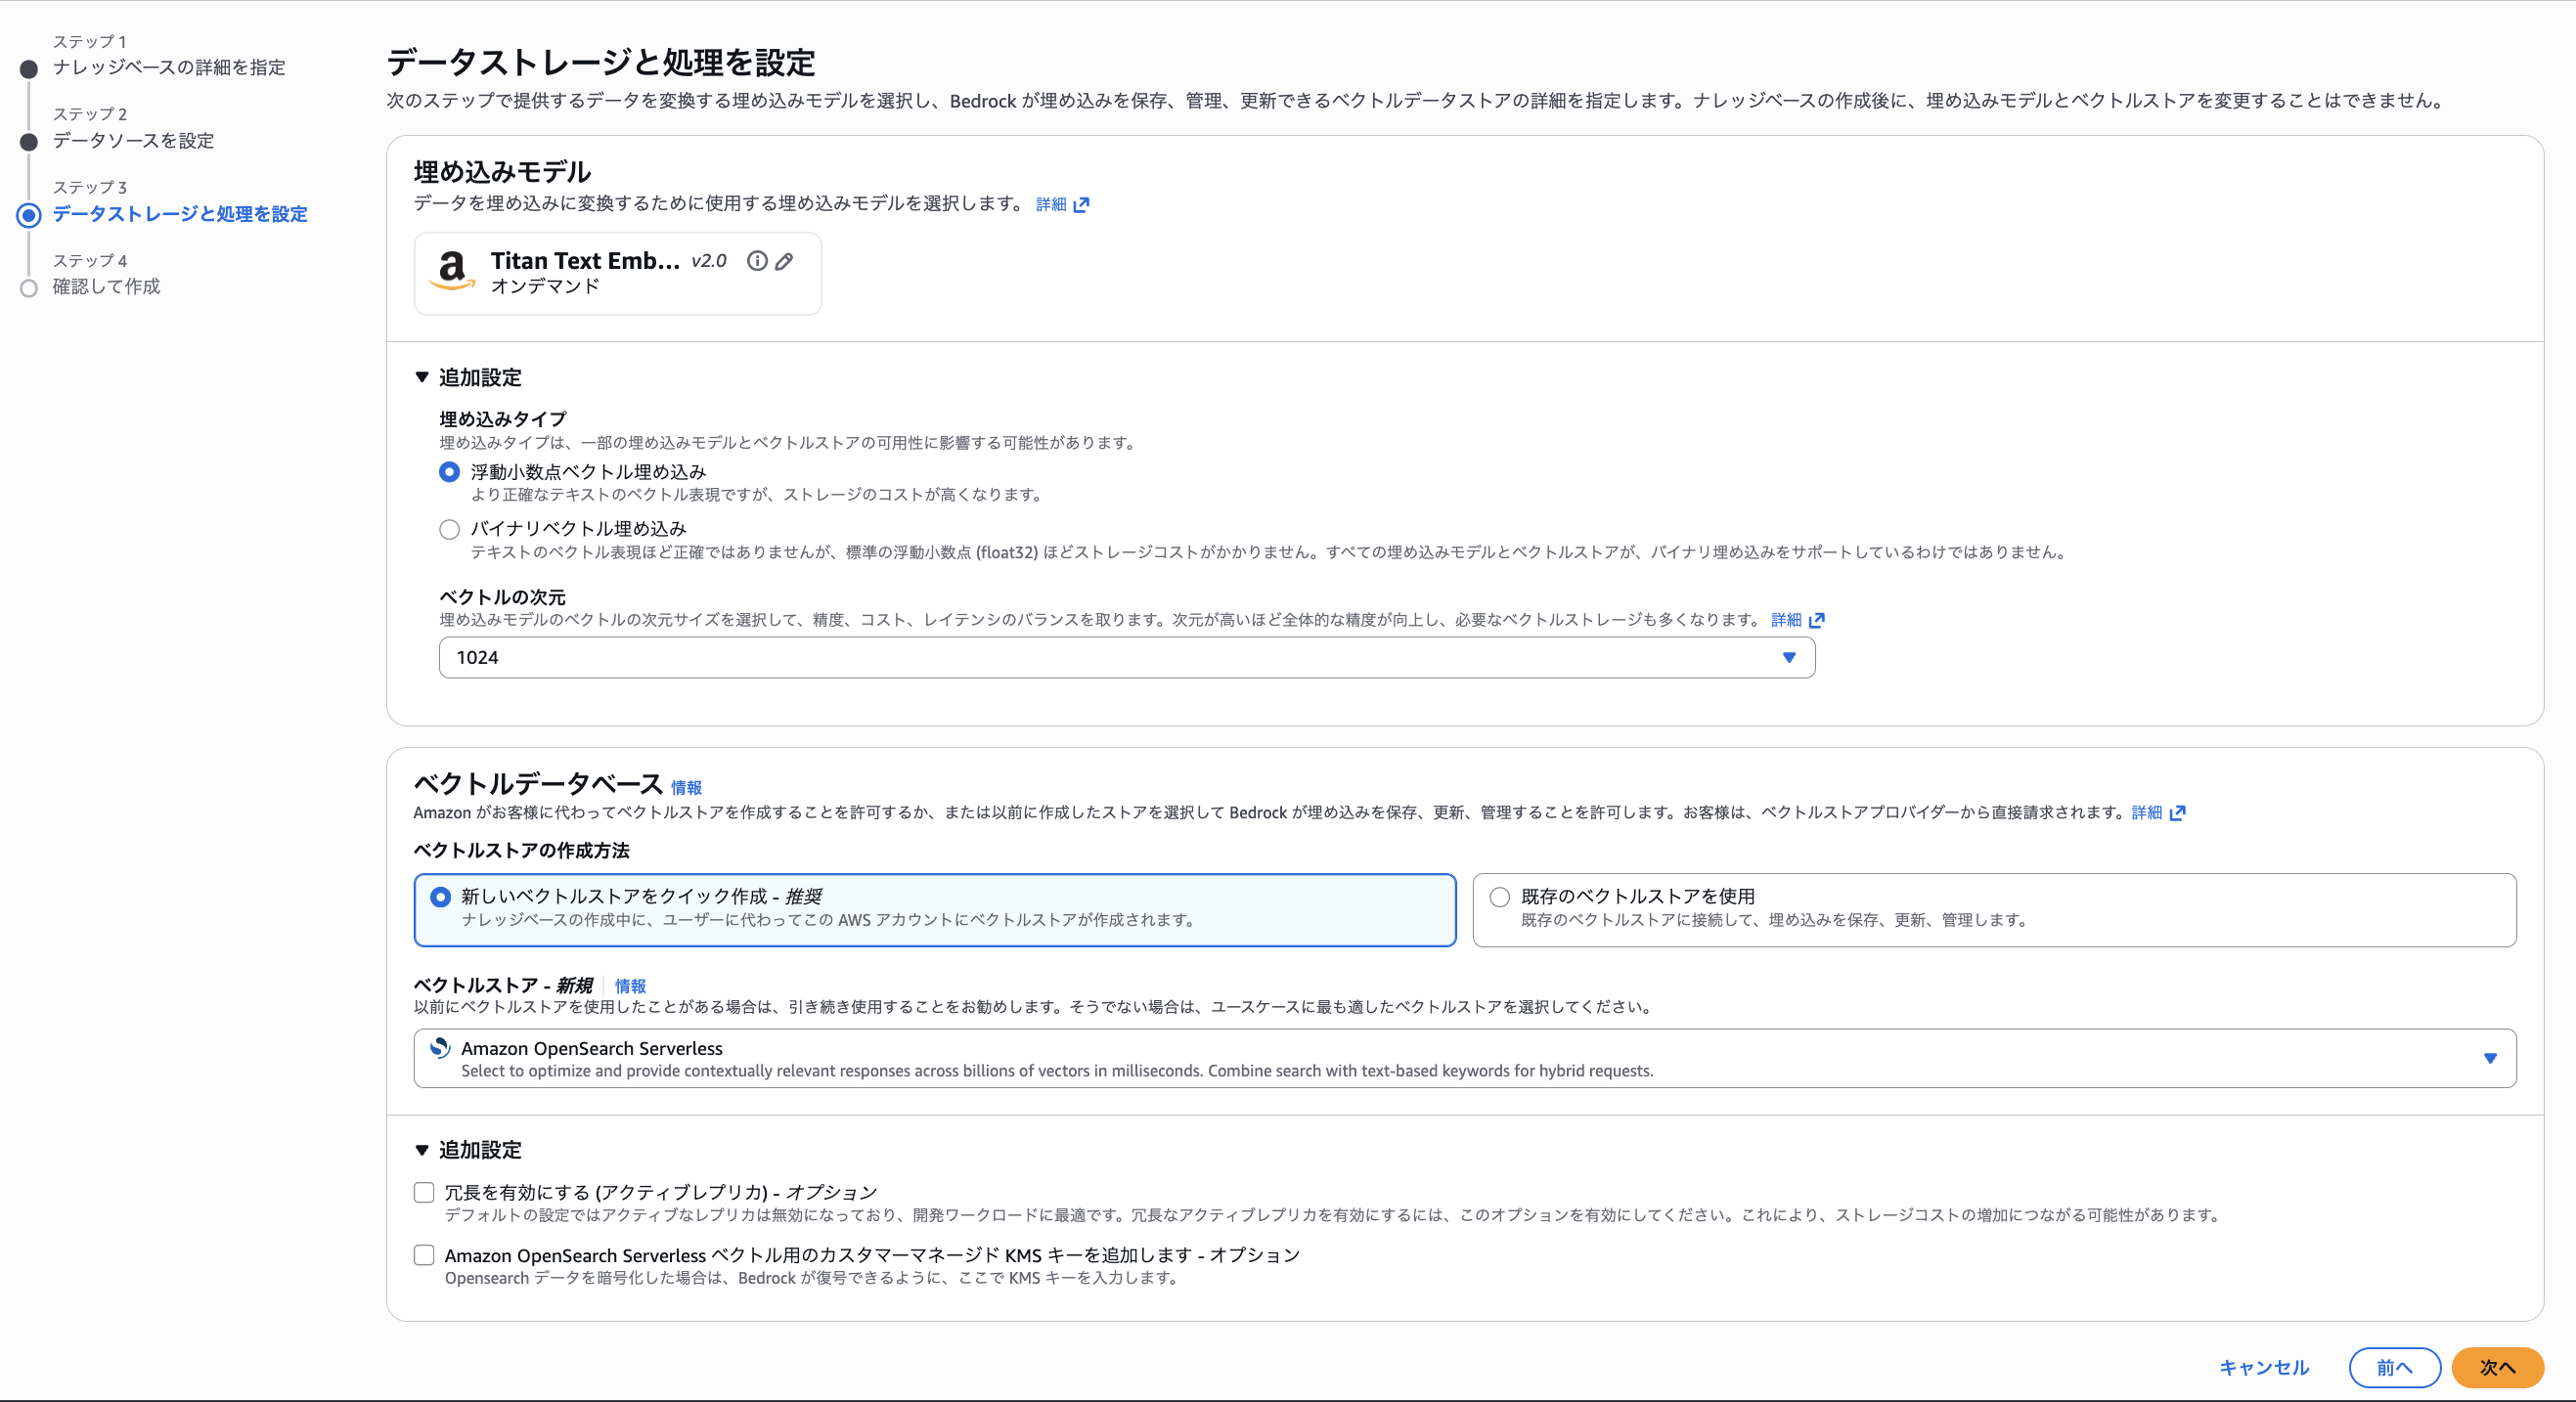The image size is (2576, 1402).
Task: Click the external link icon beside 埋め込みモデル 詳細
Action: click(1082, 204)
